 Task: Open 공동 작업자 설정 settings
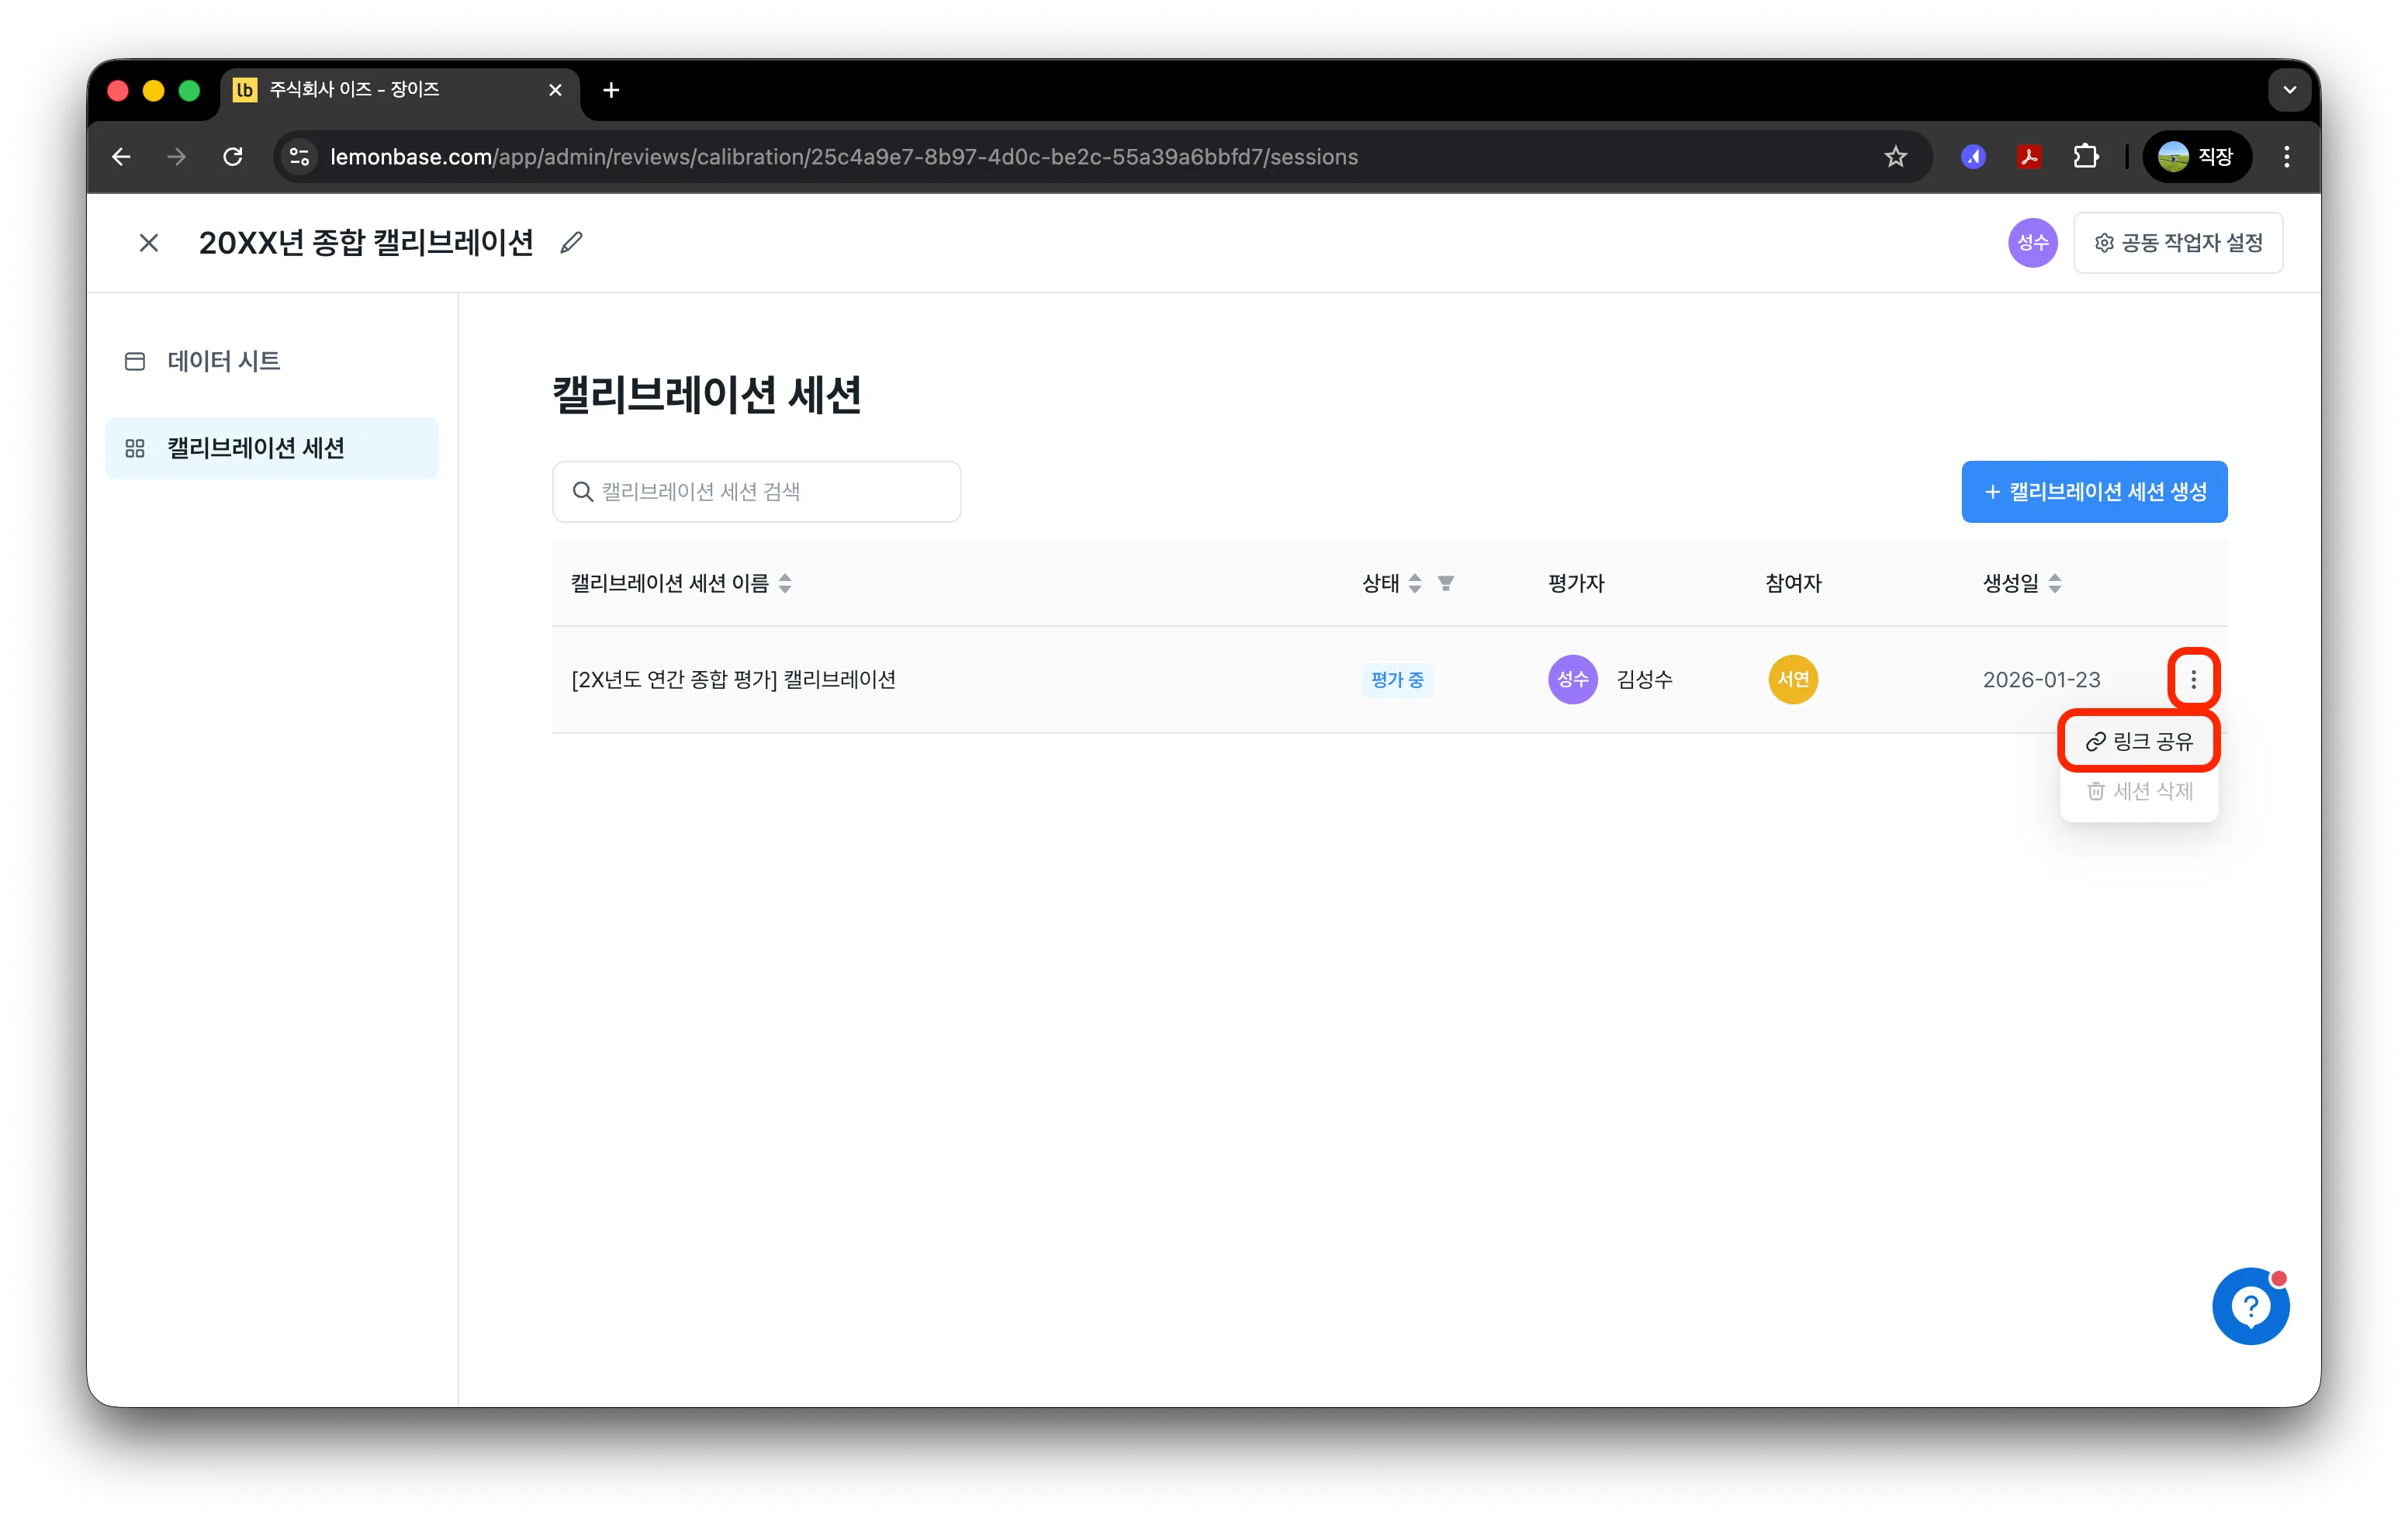2178,243
